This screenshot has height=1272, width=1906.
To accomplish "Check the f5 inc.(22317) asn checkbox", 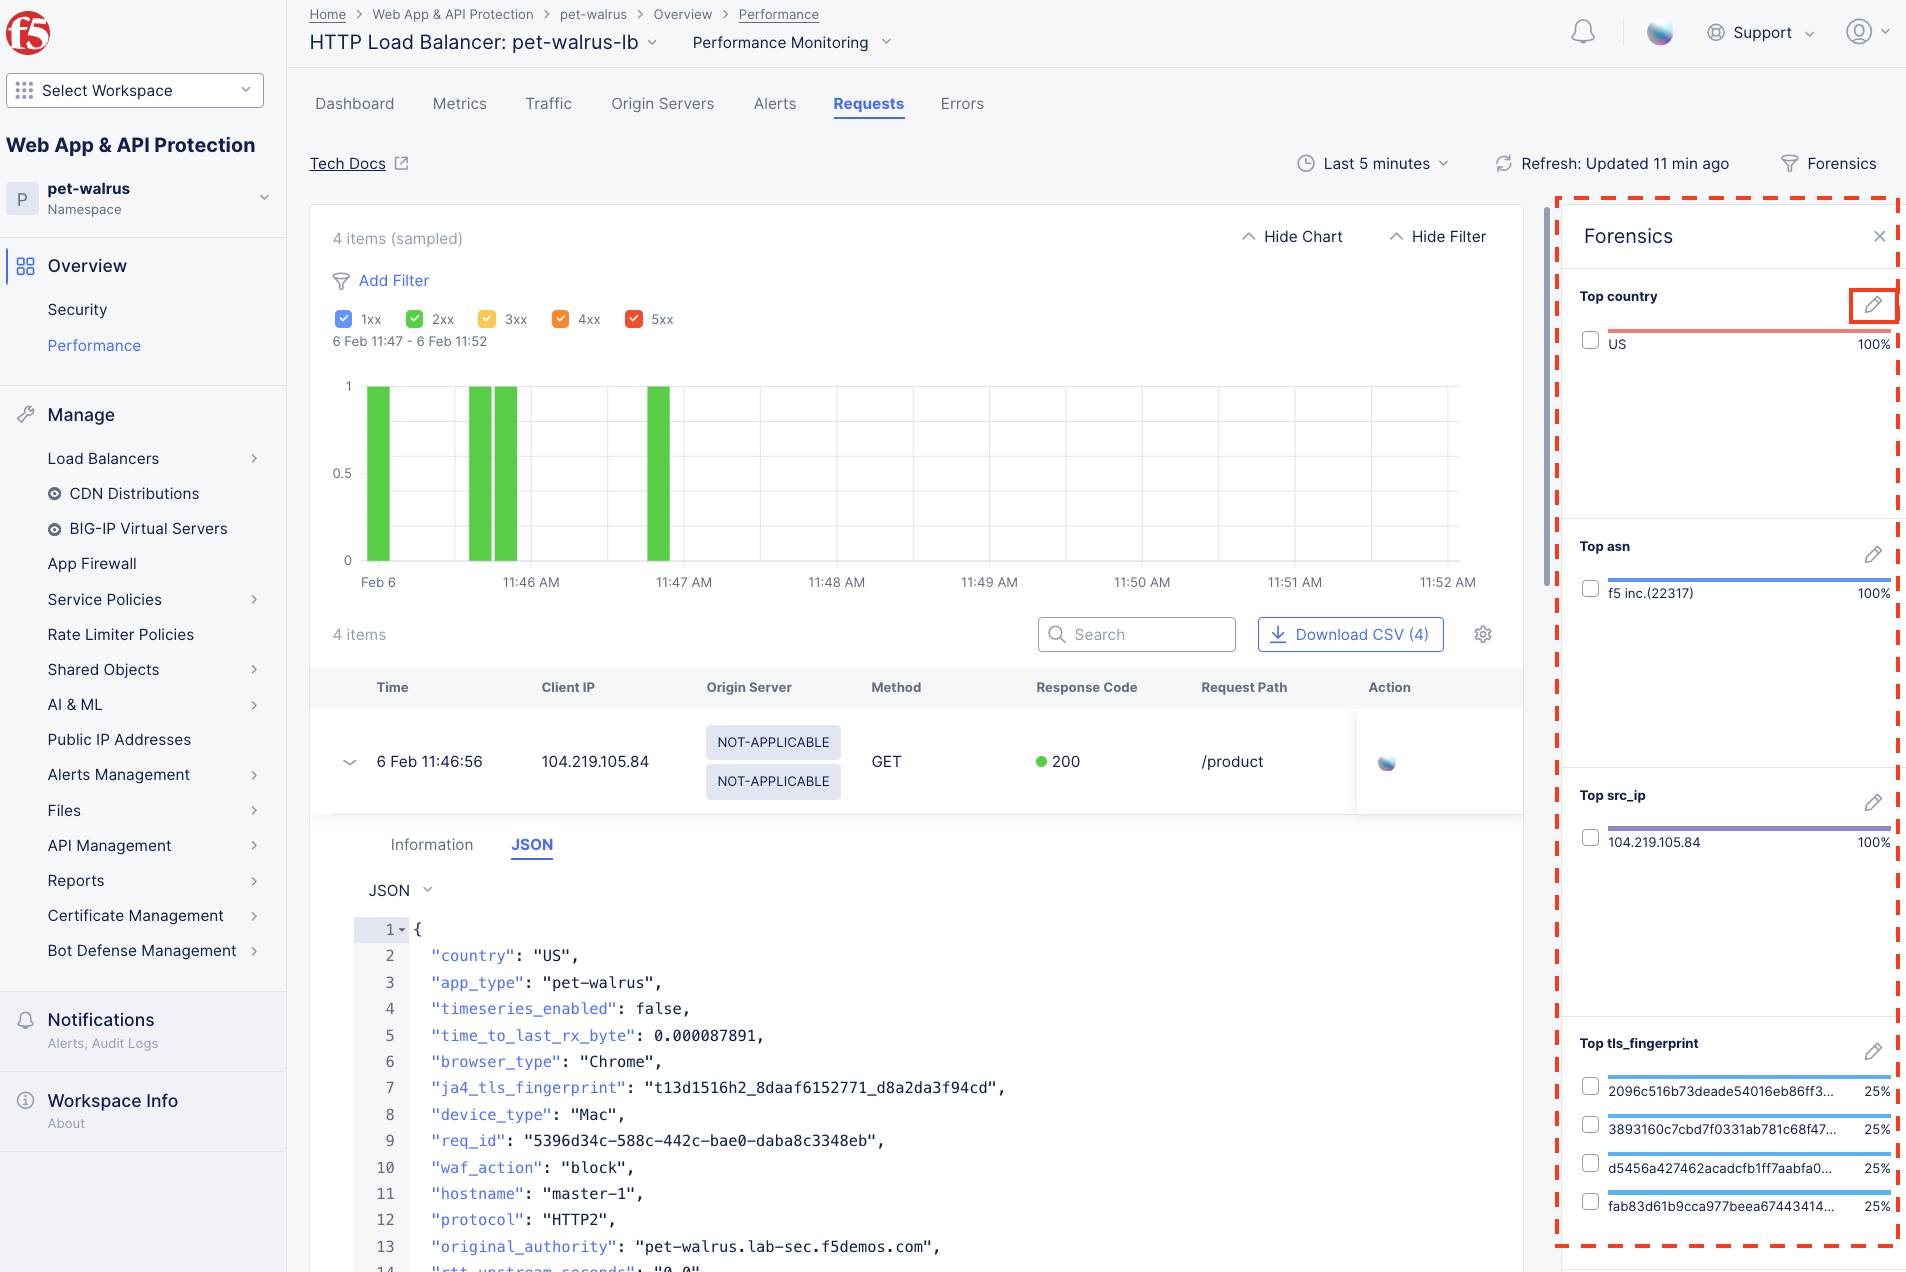I will click(1590, 589).
